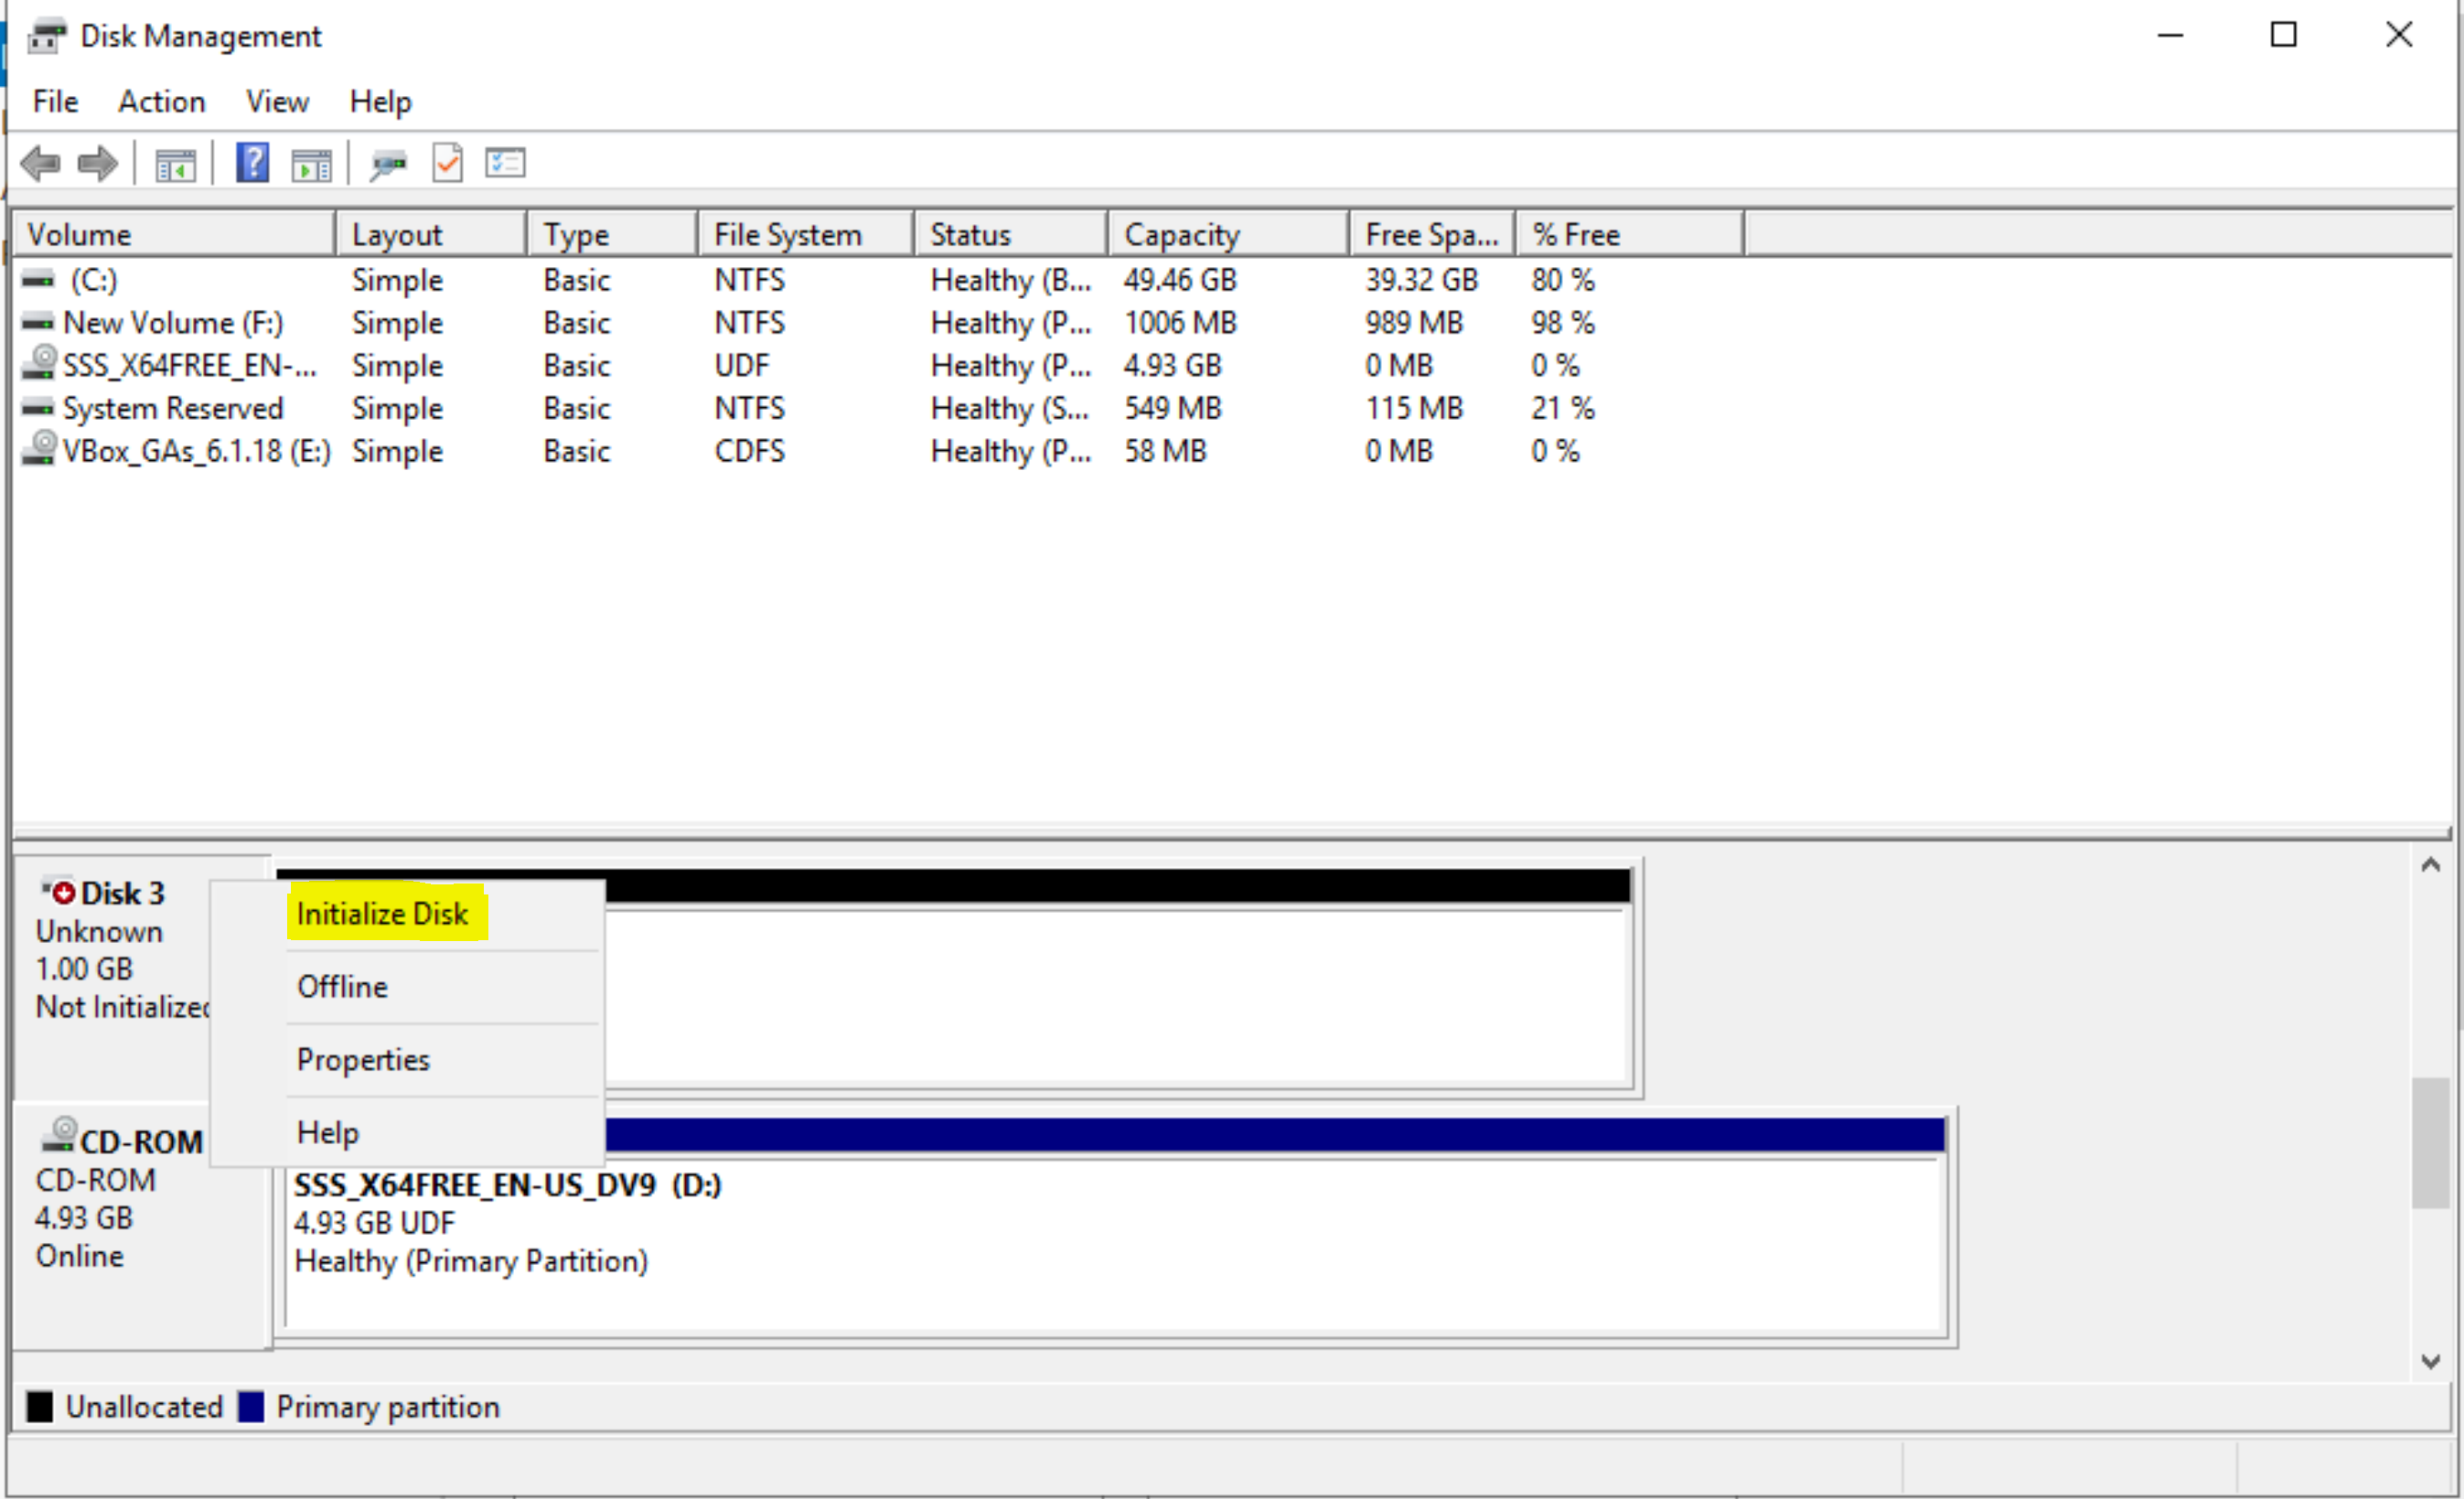Sort by the Type column header
The width and height of the screenshot is (2464, 1499).
click(x=612, y=235)
